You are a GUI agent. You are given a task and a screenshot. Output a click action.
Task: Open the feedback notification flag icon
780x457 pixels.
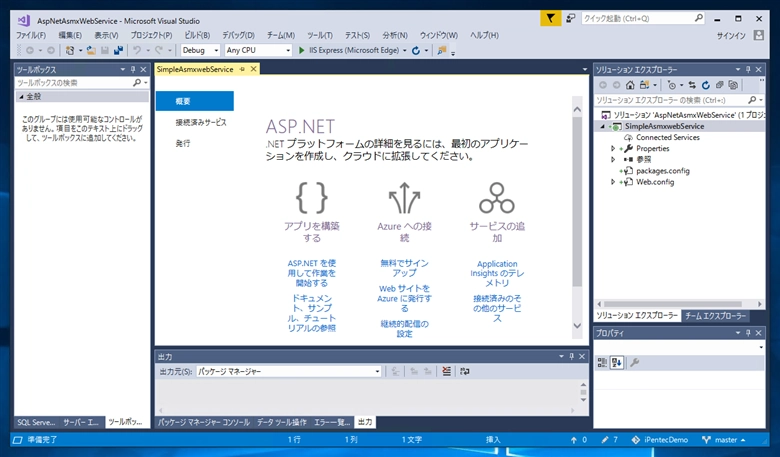[550, 18]
